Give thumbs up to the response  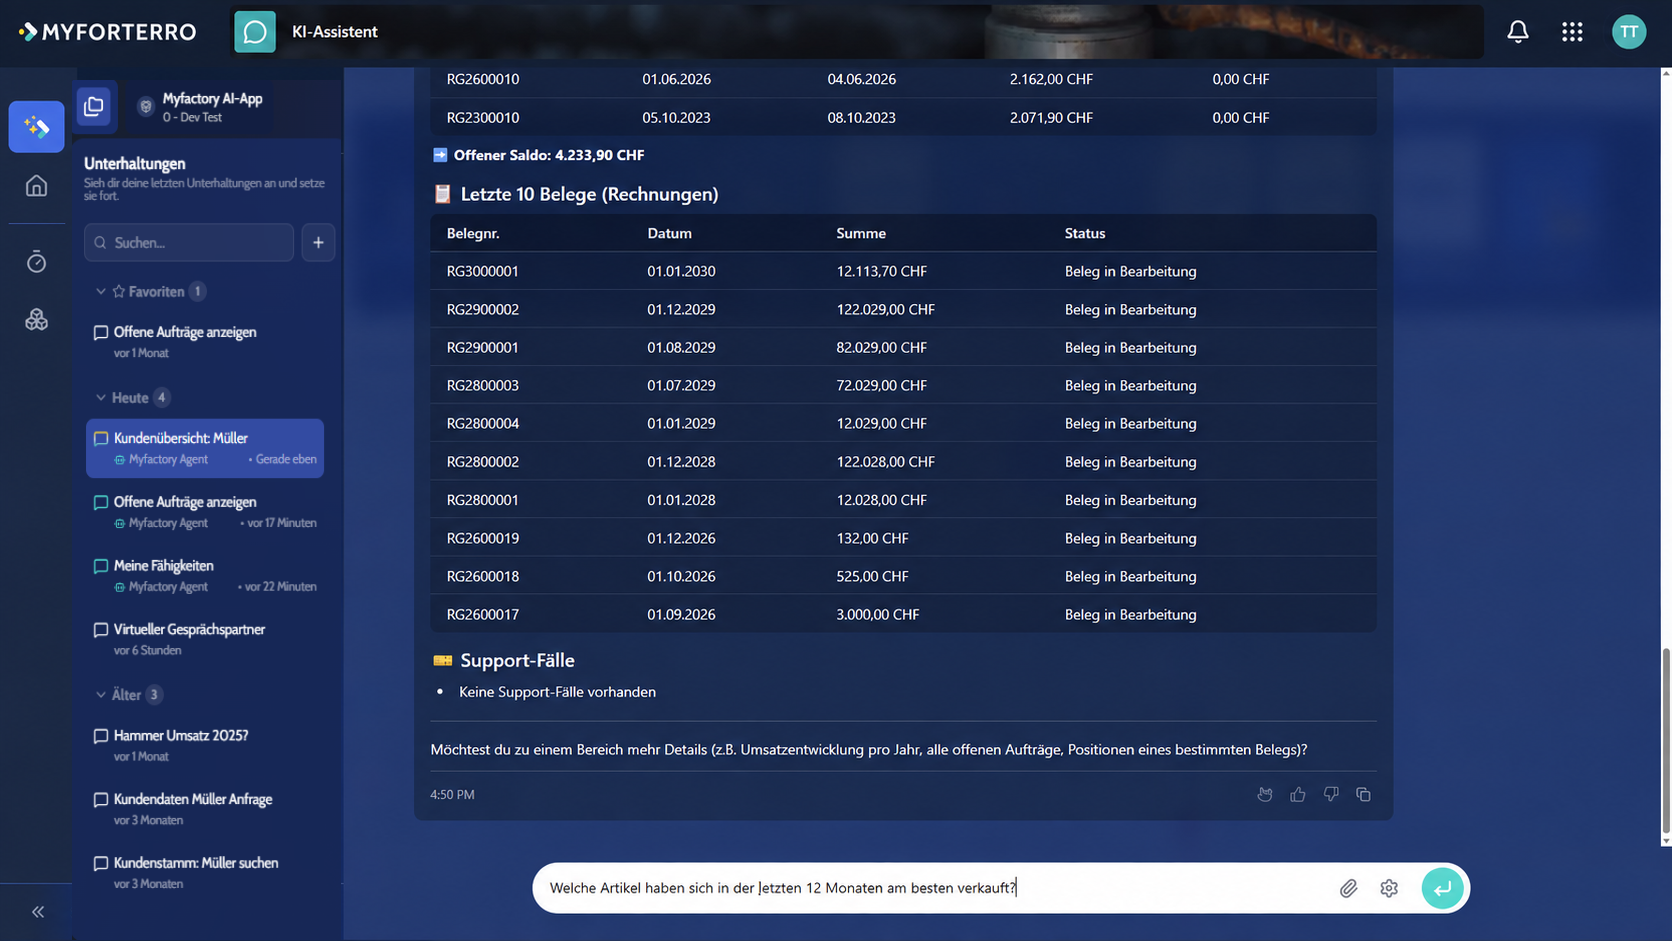[1298, 794]
